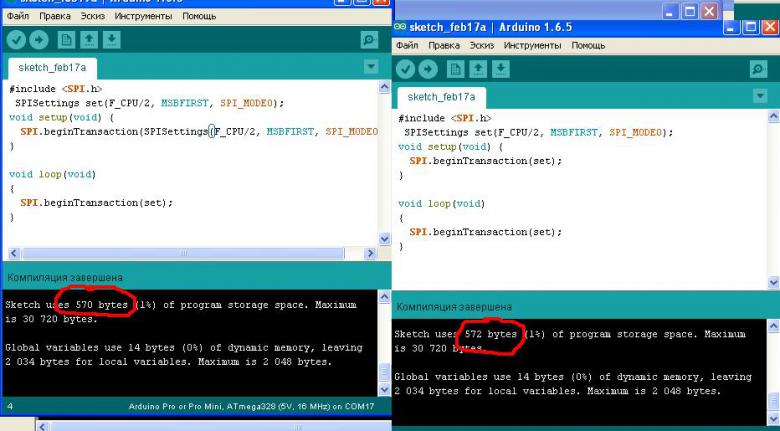Viewport: 780px width, 431px height.
Task: Click Verify checkmark icon in left Arduino window
Action: click(x=16, y=40)
